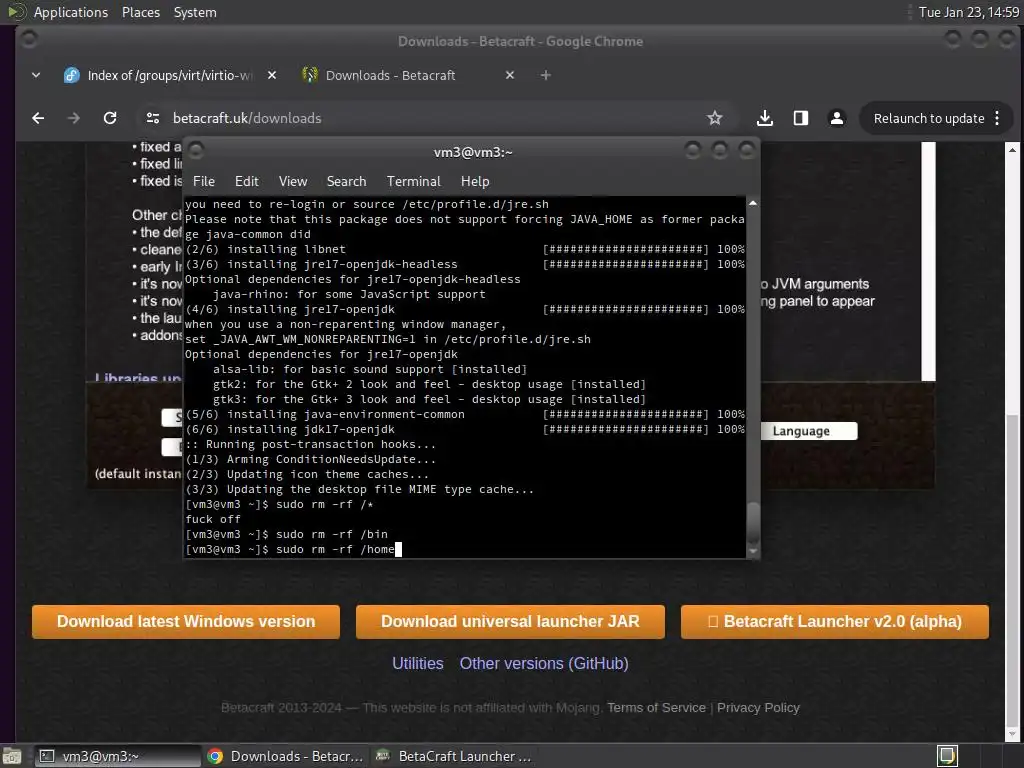Switch to BetaCraft Launcher taskbar entry
Screen dimensions: 1024x768
(455, 756)
